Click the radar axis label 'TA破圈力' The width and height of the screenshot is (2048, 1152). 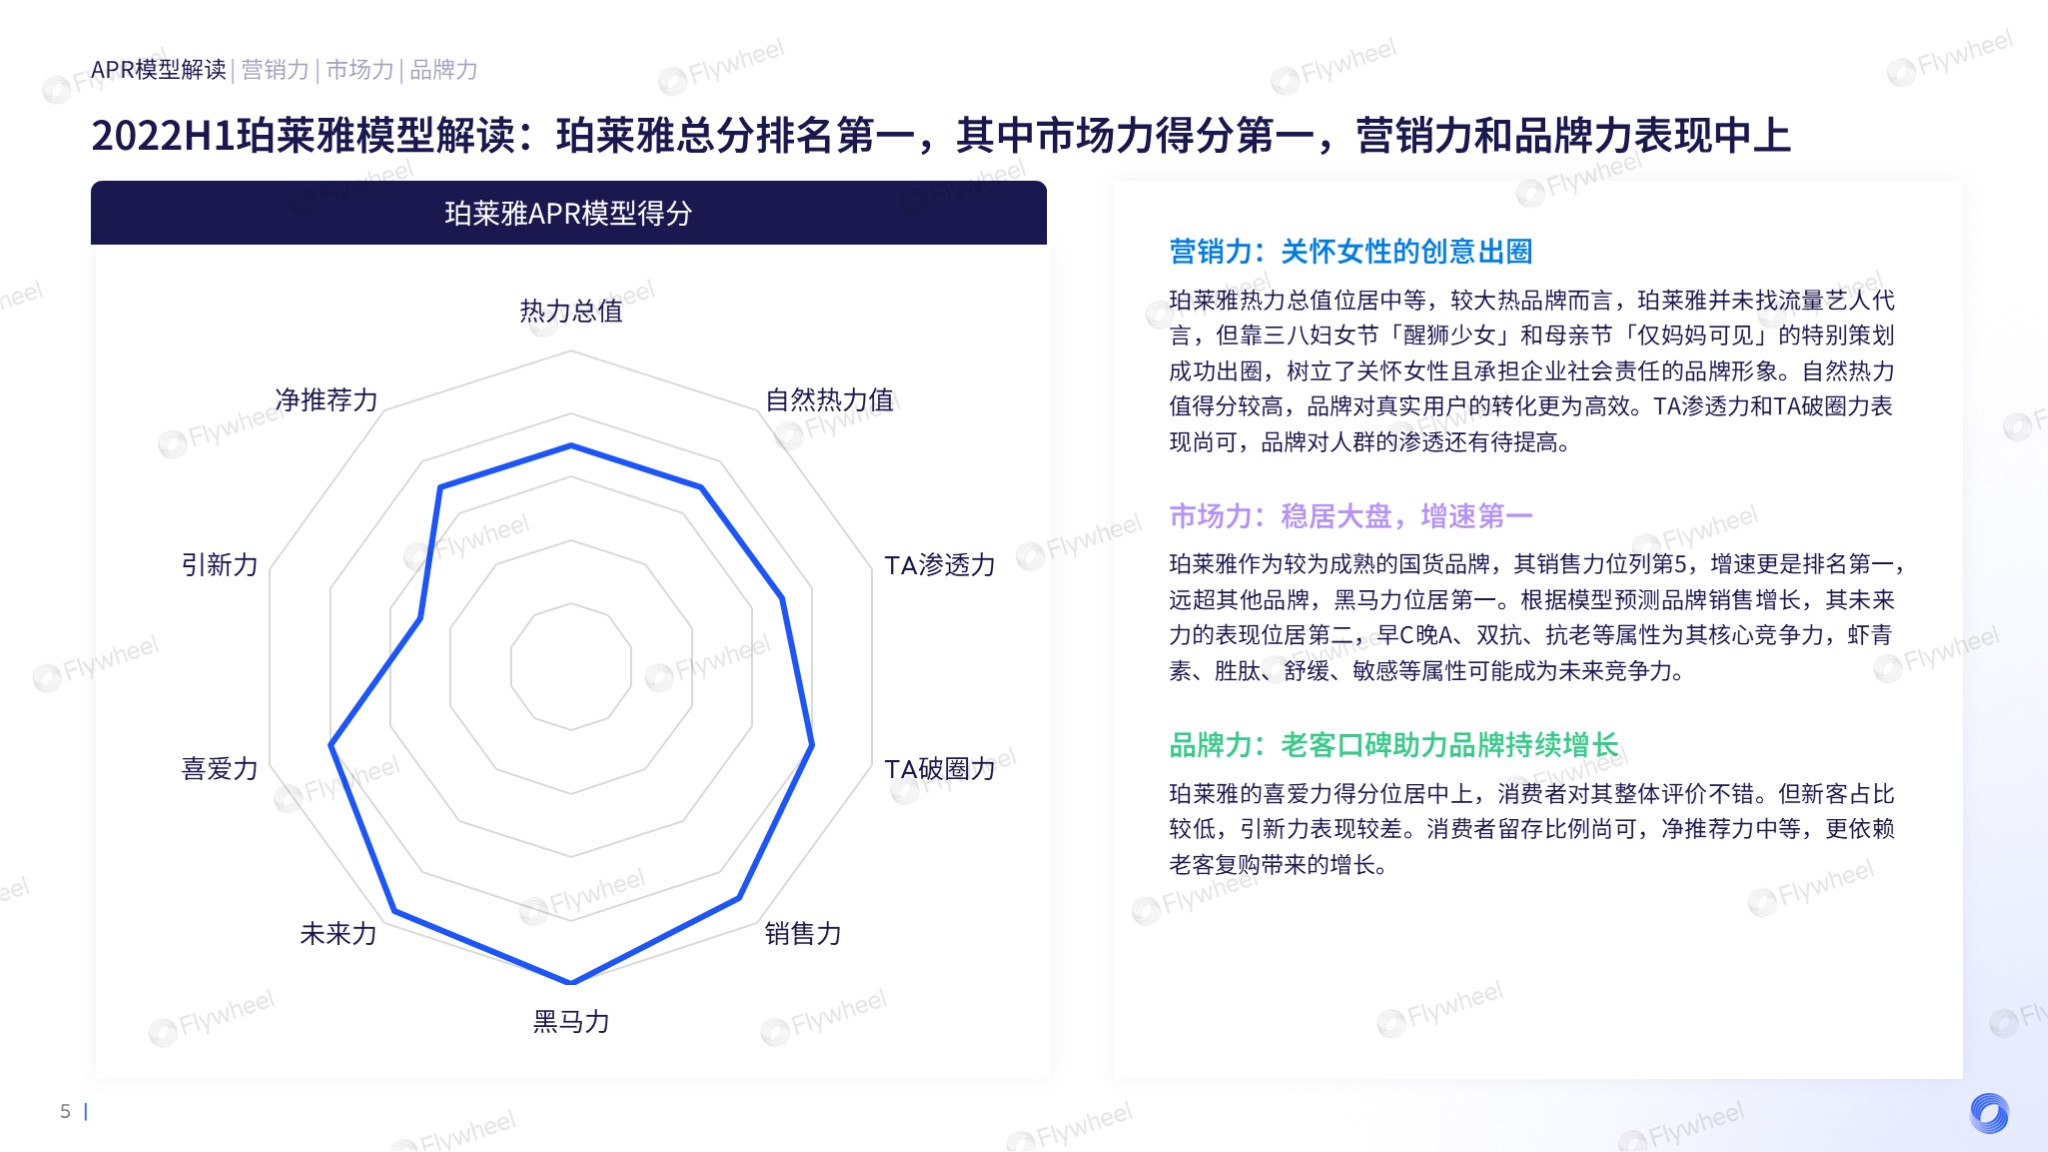[940, 768]
